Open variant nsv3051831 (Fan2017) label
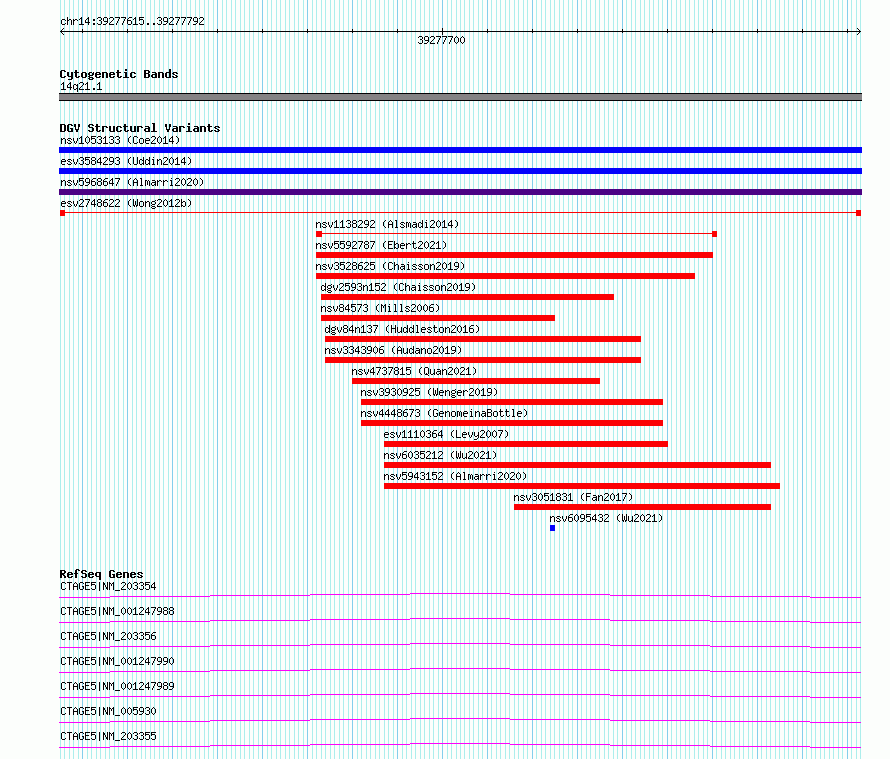 tap(573, 497)
